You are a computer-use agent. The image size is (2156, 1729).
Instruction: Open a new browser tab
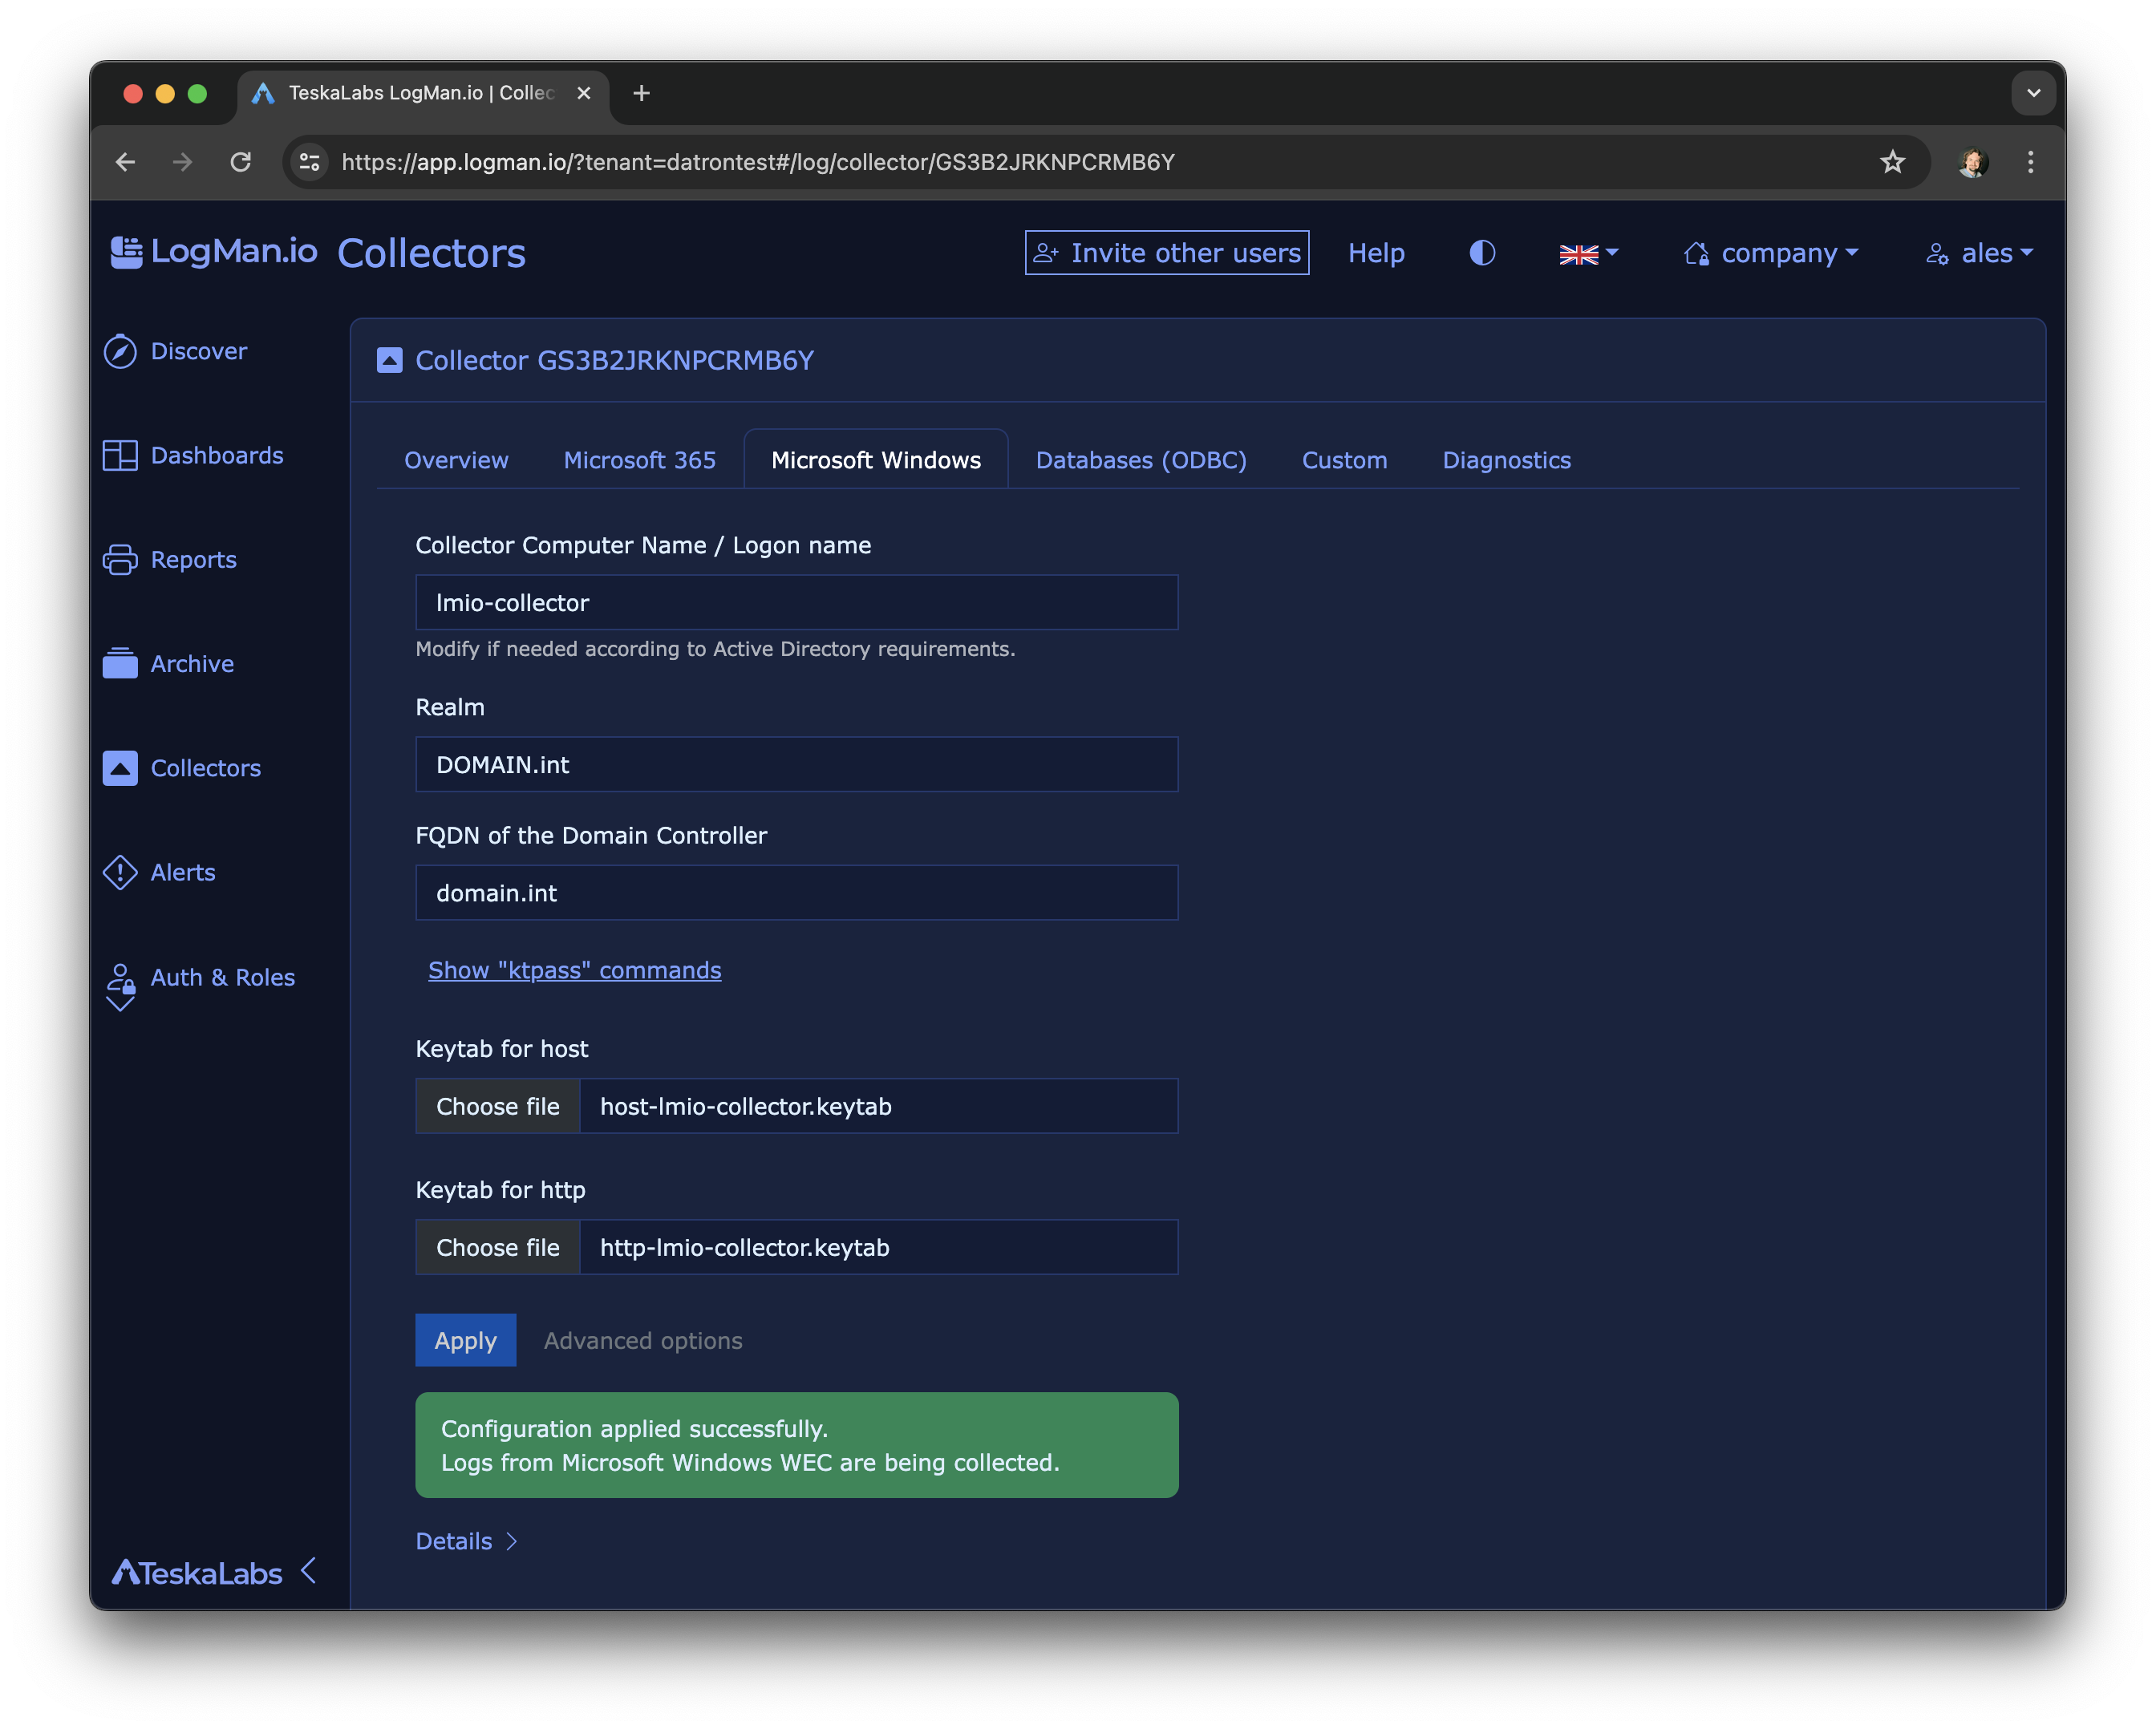[641, 93]
